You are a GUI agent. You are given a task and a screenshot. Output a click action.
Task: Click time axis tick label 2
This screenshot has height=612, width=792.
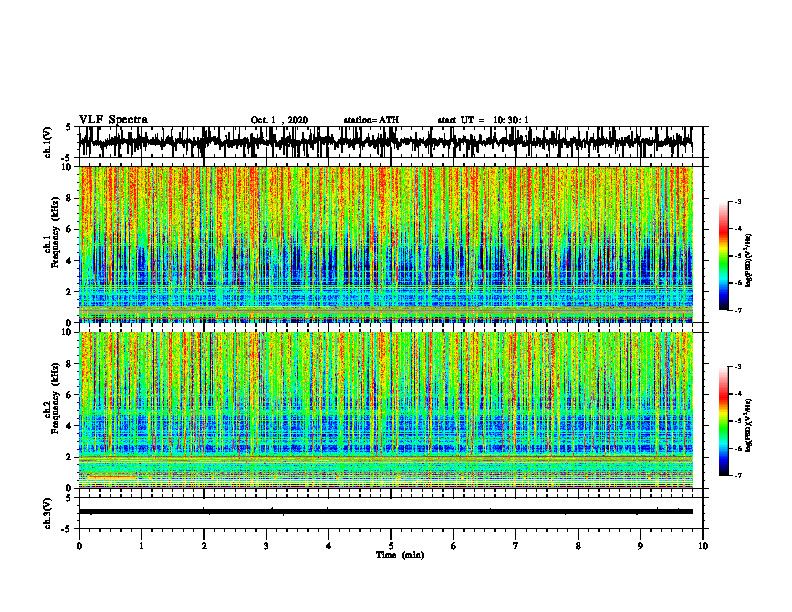tap(204, 546)
